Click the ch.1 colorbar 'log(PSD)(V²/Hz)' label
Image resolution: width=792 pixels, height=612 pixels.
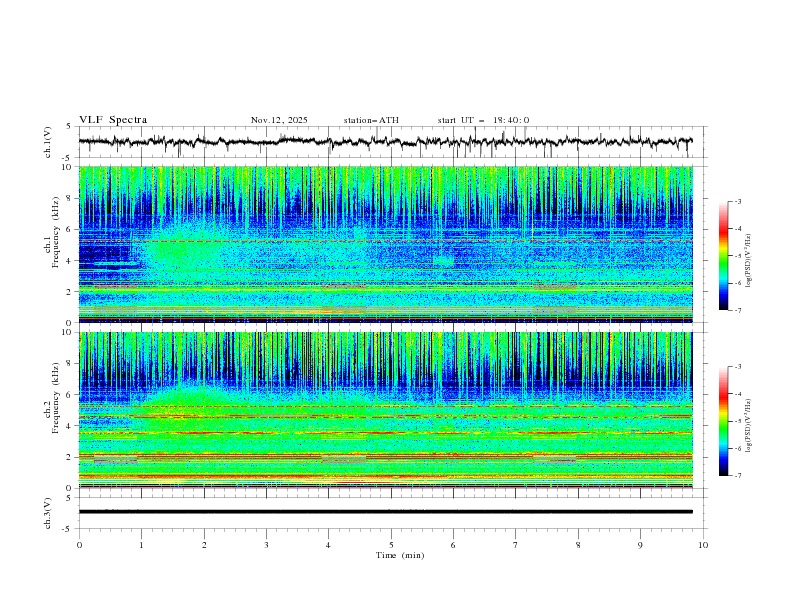click(749, 261)
